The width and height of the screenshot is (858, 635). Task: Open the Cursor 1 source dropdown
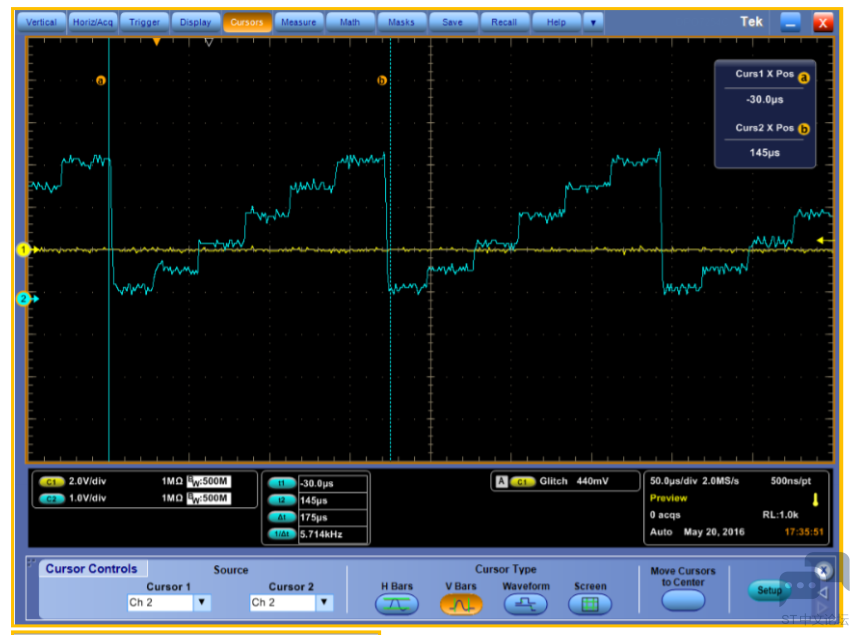[x=202, y=602]
